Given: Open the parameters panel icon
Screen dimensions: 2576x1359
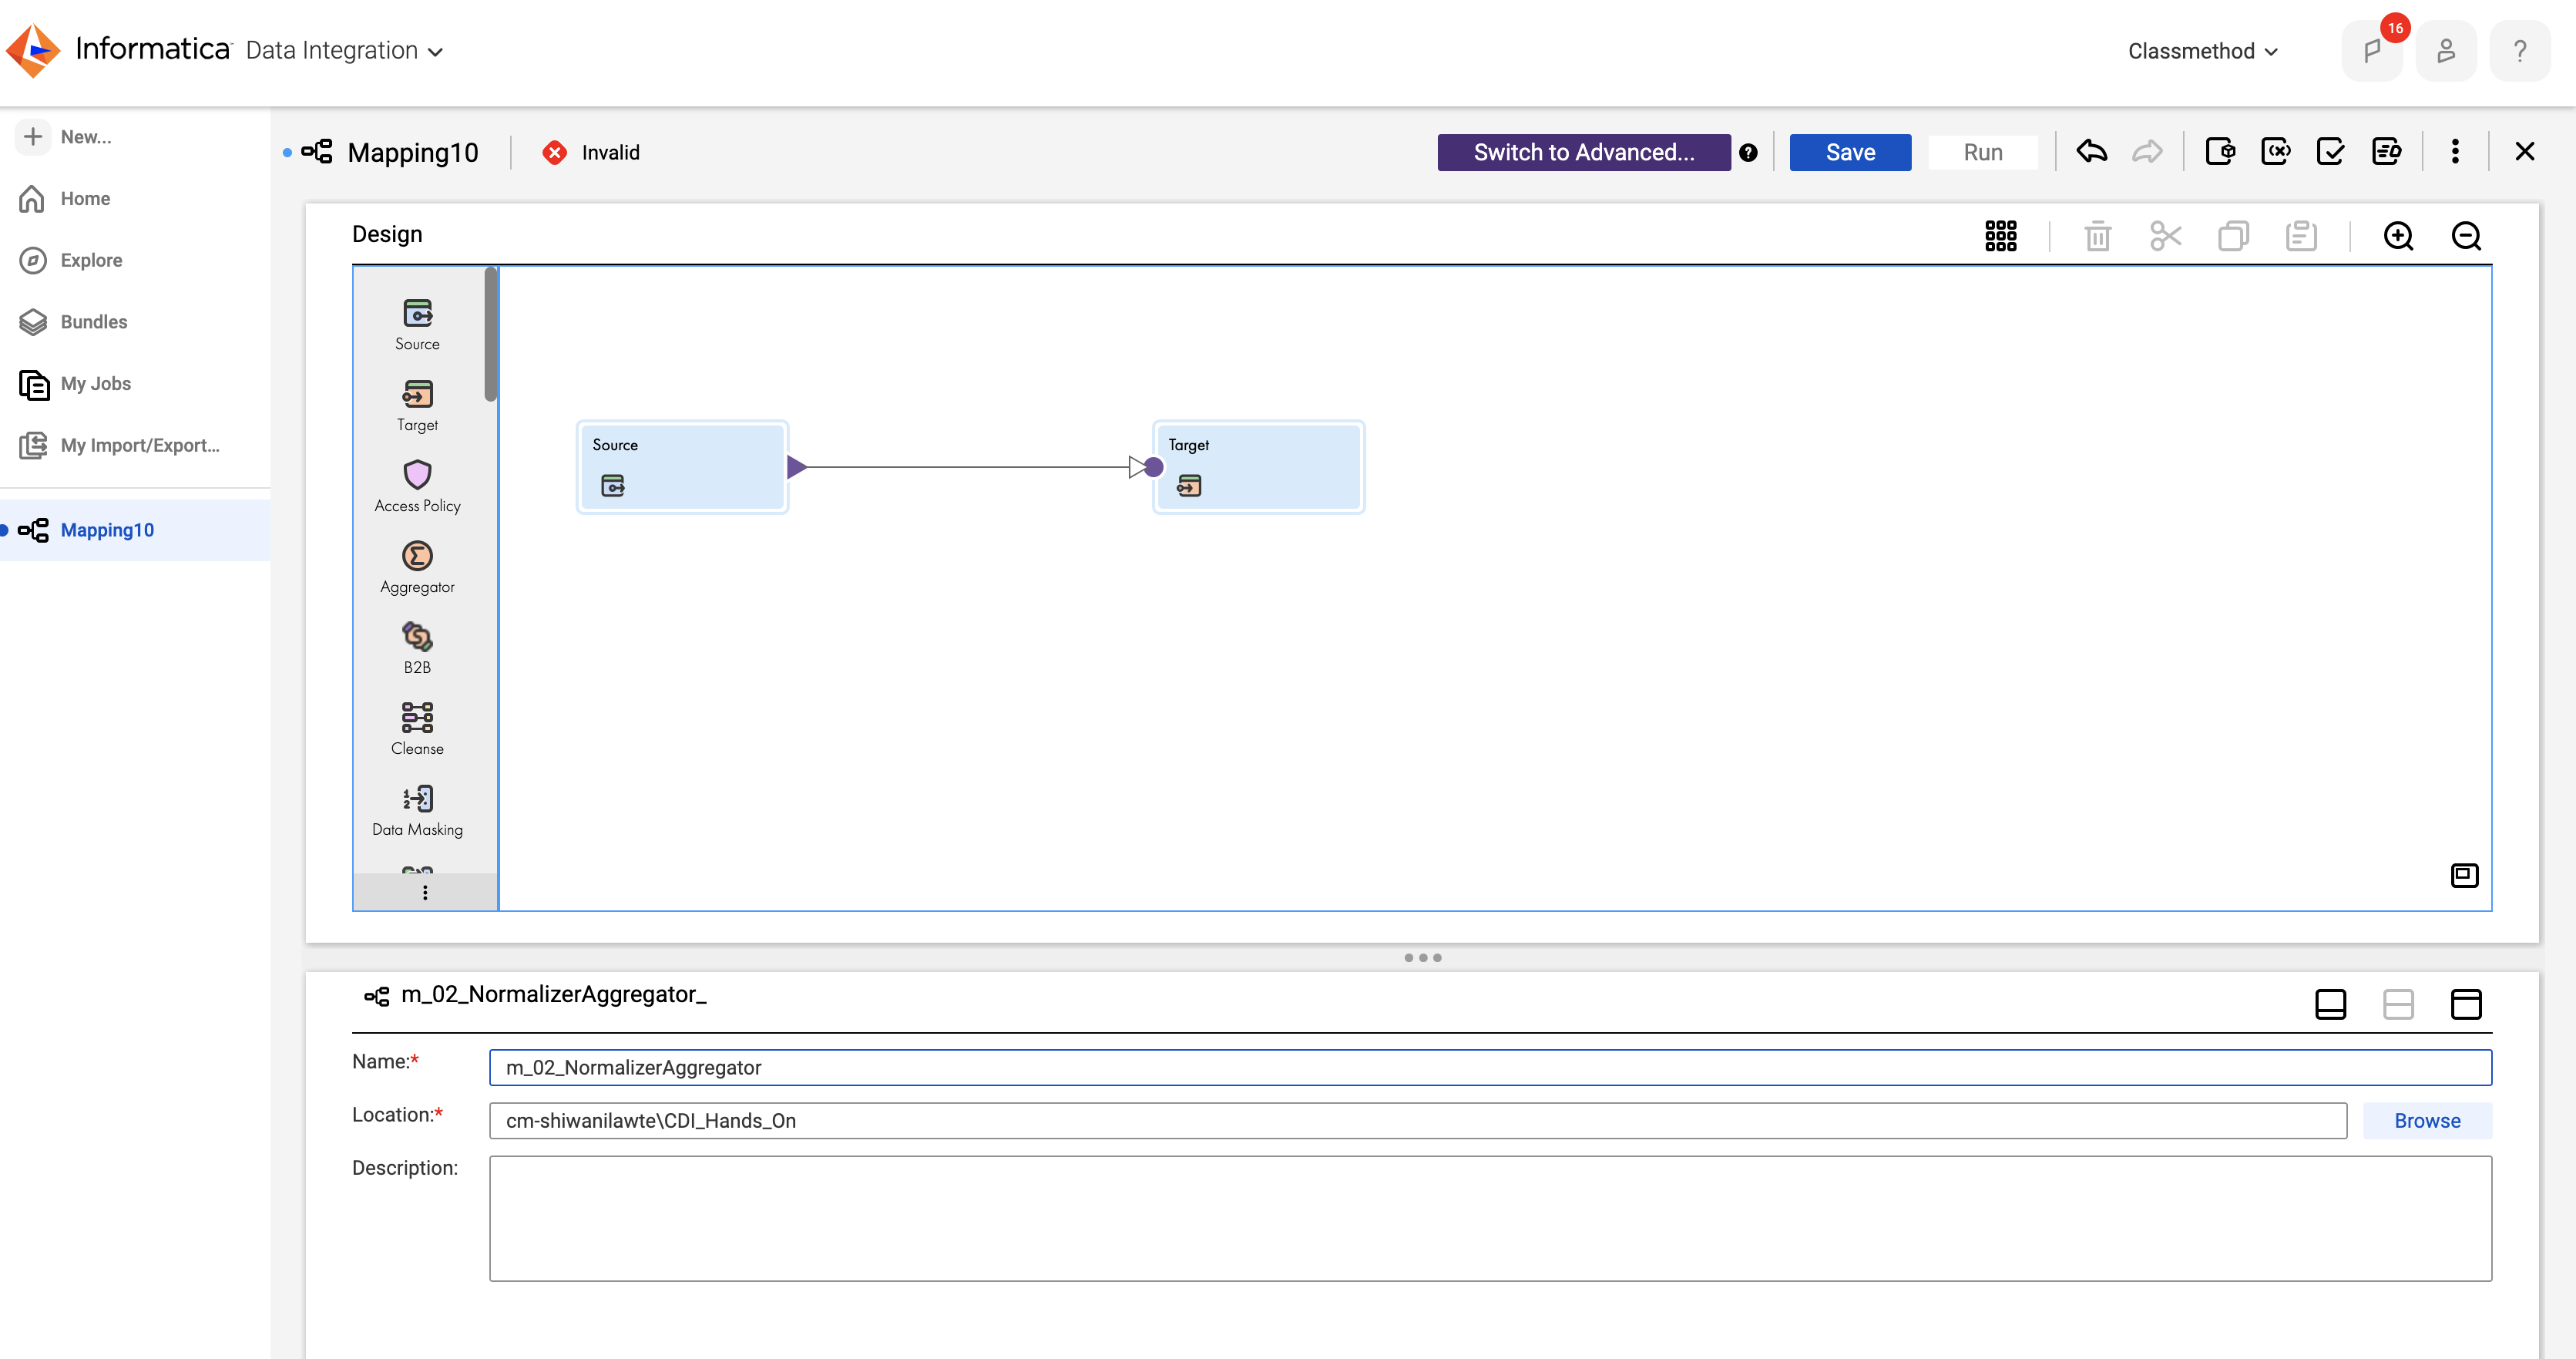Looking at the screenshot, I should pyautogui.click(x=2220, y=152).
